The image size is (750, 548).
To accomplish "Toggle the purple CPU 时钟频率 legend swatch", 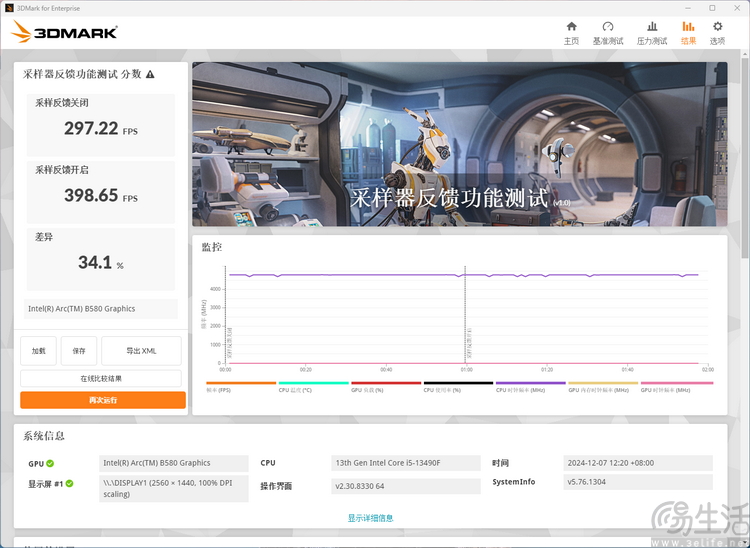I will coord(531,383).
